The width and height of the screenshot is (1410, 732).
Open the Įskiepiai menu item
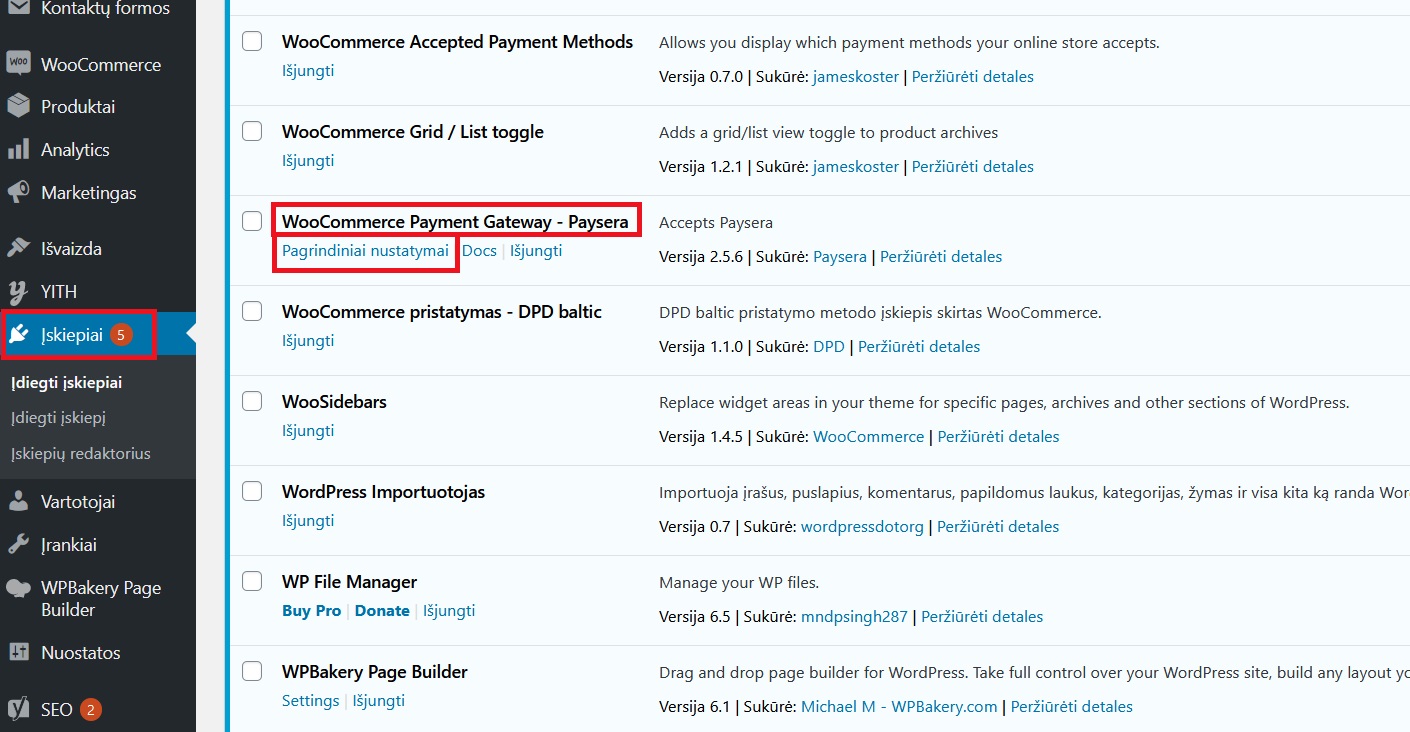98,335
